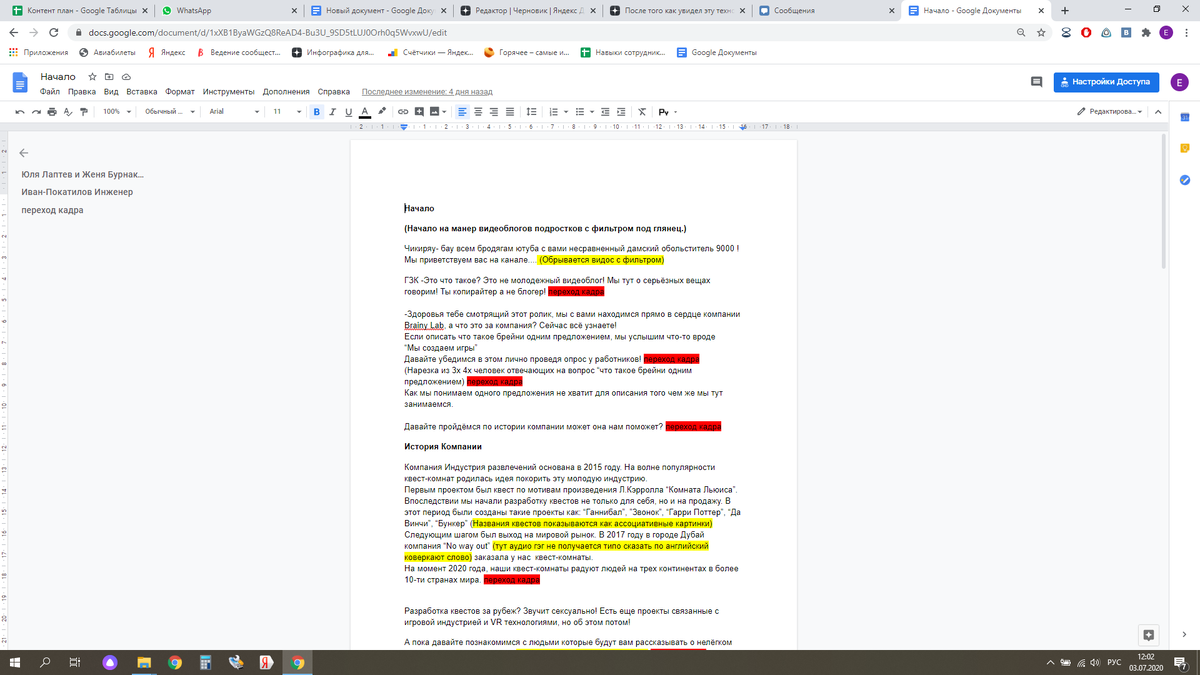Image resolution: width=1200 pixels, height=675 pixels.
Task: Open the Правка menu
Action: 82,91
